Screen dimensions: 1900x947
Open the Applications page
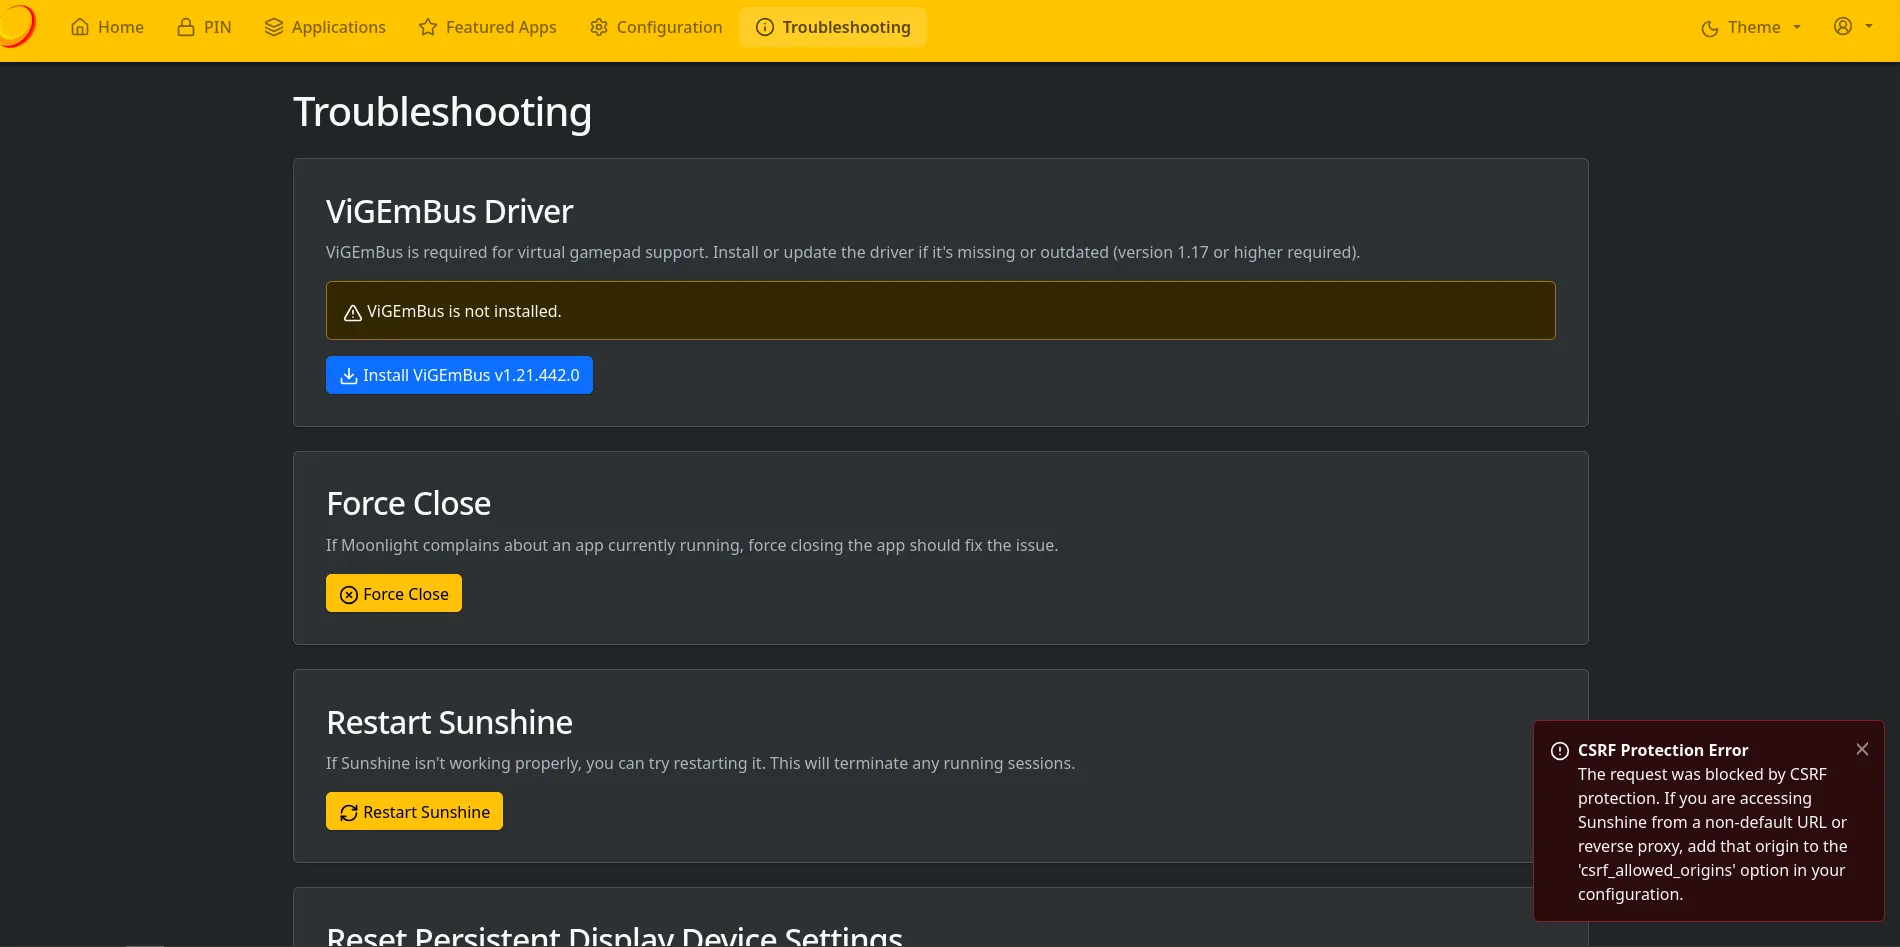[x=325, y=27]
